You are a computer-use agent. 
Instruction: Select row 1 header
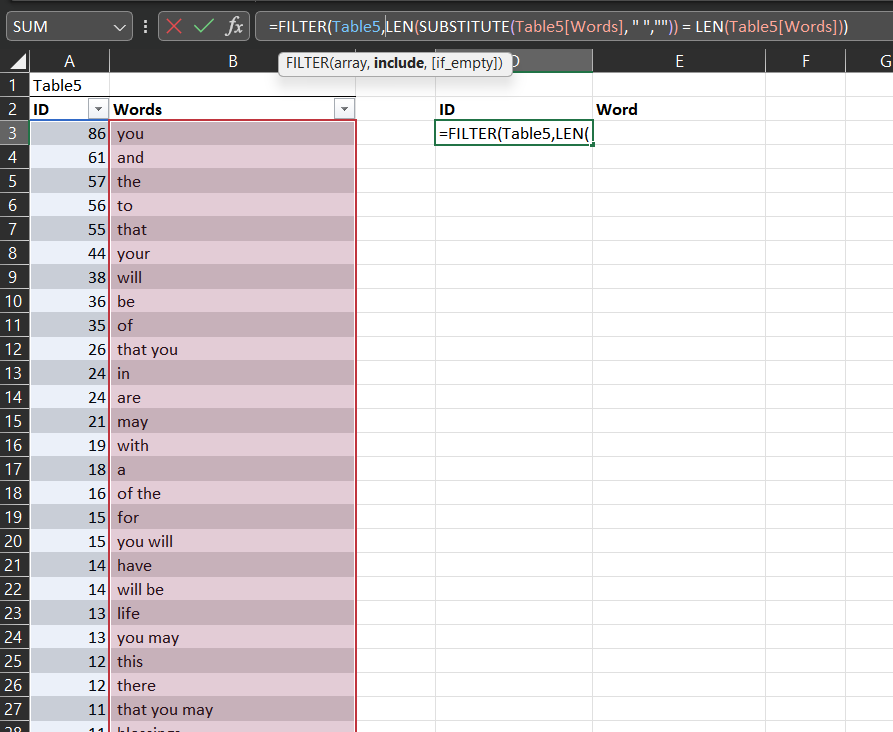pyautogui.click(x=14, y=85)
